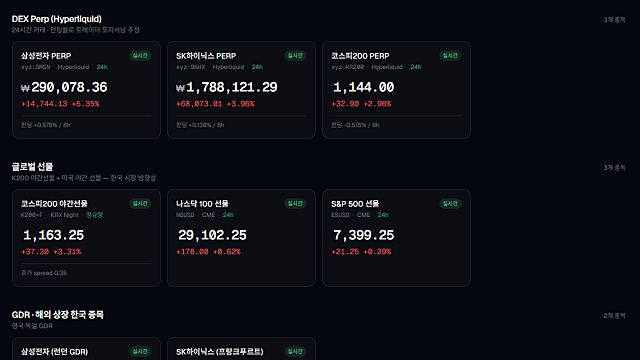The height and width of the screenshot is (360, 640).
Task: Click the 3개 종목 count beside DEX Perp
Action: pyautogui.click(x=614, y=20)
